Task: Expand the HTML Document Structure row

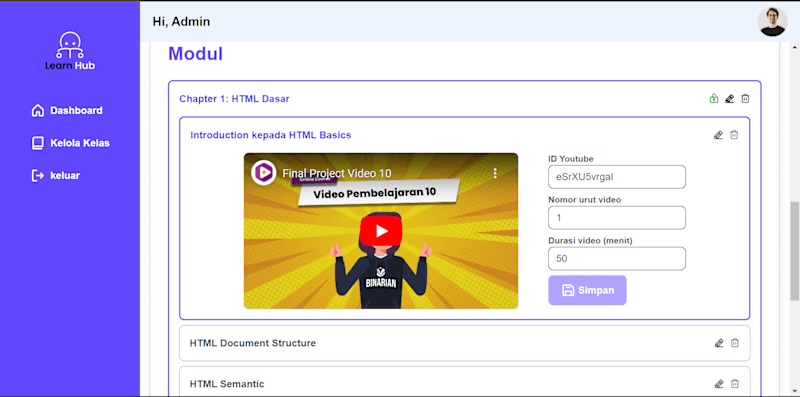Action: (x=465, y=343)
